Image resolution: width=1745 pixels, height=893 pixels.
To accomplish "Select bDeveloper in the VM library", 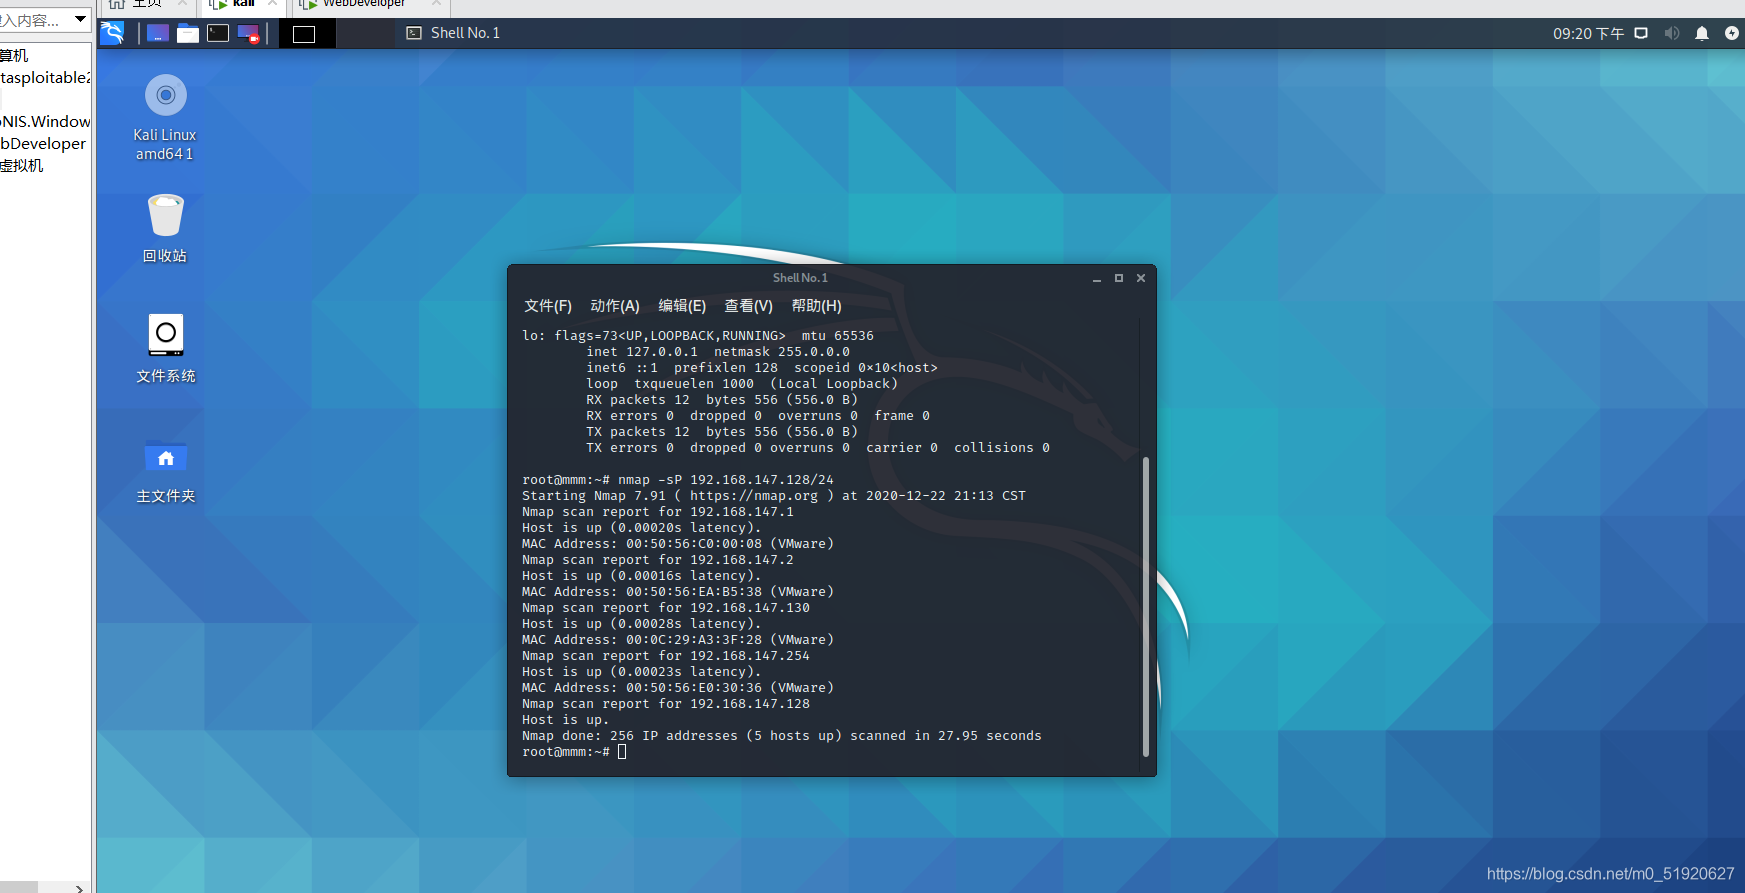I will (44, 143).
